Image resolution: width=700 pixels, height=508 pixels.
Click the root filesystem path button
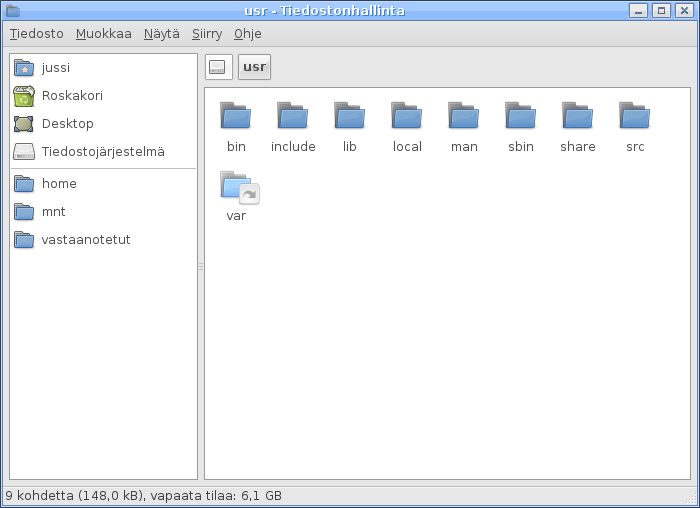tap(219, 67)
